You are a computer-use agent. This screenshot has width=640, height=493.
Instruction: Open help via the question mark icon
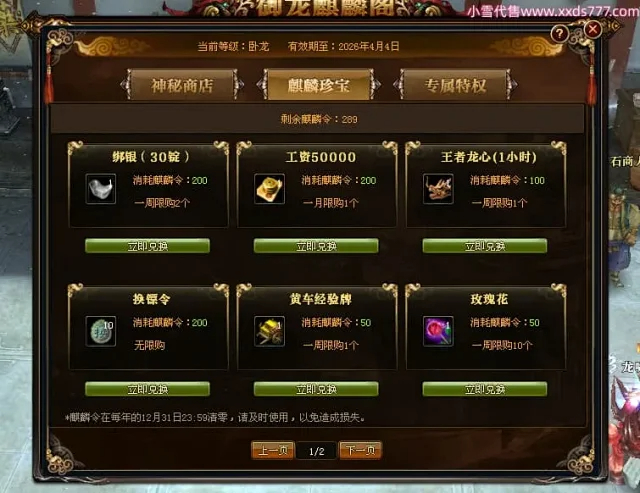pyautogui.click(x=560, y=34)
